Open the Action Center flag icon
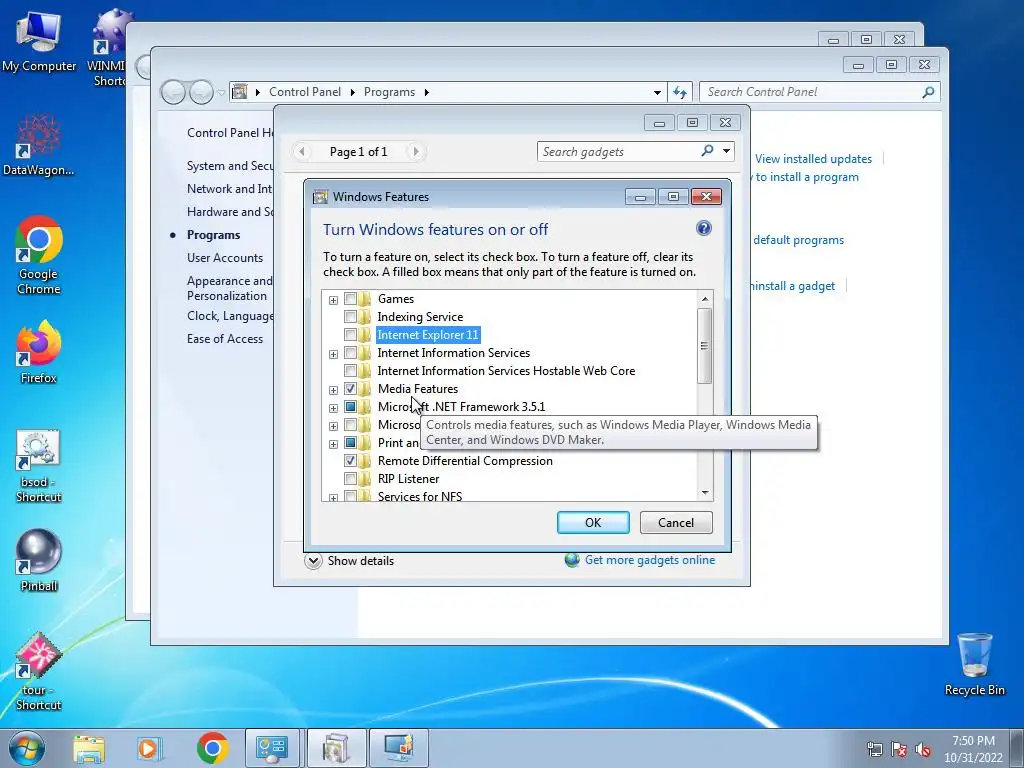Screen dimensions: 1024x768 pyautogui.click(x=899, y=749)
